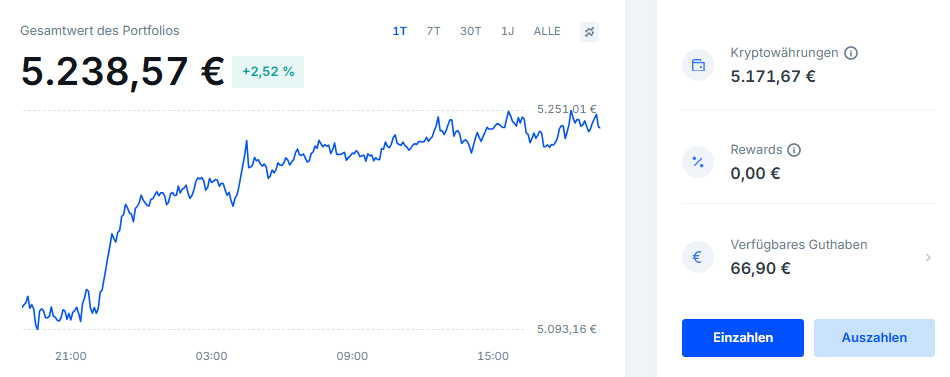The height and width of the screenshot is (377, 950).
Task: Click the percent Rewards icon
Action: (x=697, y=161)
